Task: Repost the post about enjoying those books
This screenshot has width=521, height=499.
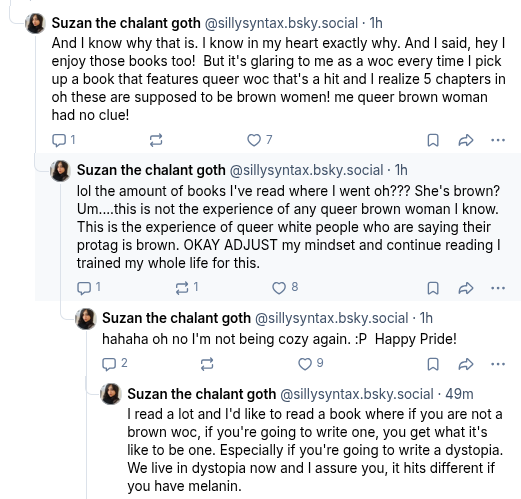Action: (156, 140)
